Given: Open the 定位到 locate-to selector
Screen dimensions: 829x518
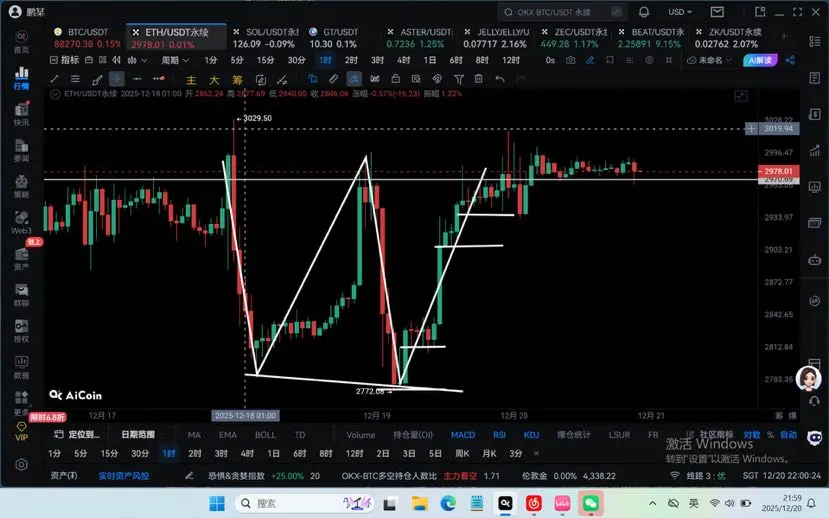Looking at the screenshot, I should tap(77, 434).
